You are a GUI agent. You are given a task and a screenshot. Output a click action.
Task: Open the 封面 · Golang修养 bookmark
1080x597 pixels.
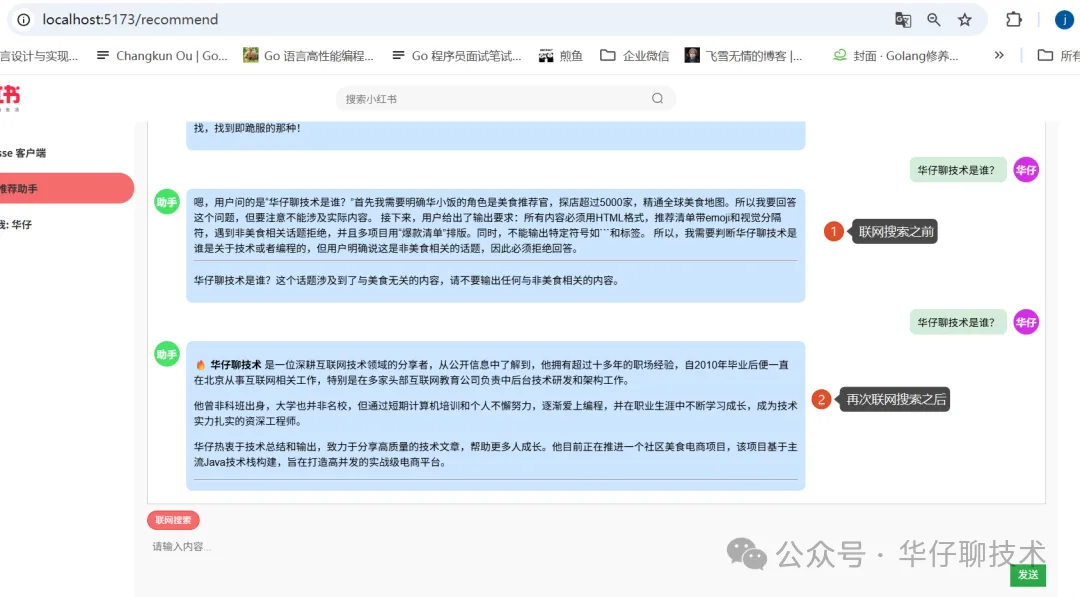point(895,56)
